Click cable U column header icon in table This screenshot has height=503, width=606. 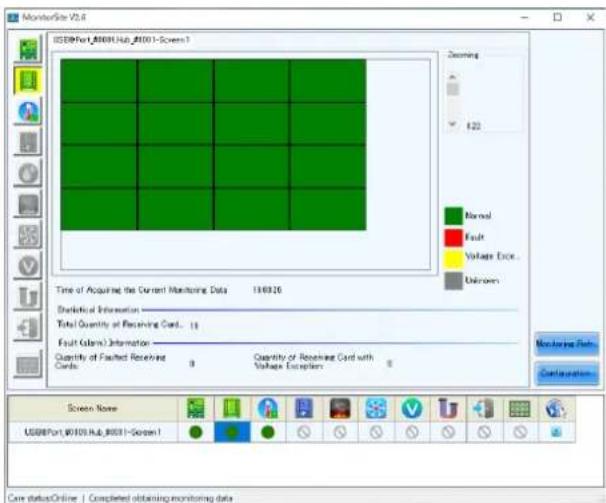tap(448, 408)
